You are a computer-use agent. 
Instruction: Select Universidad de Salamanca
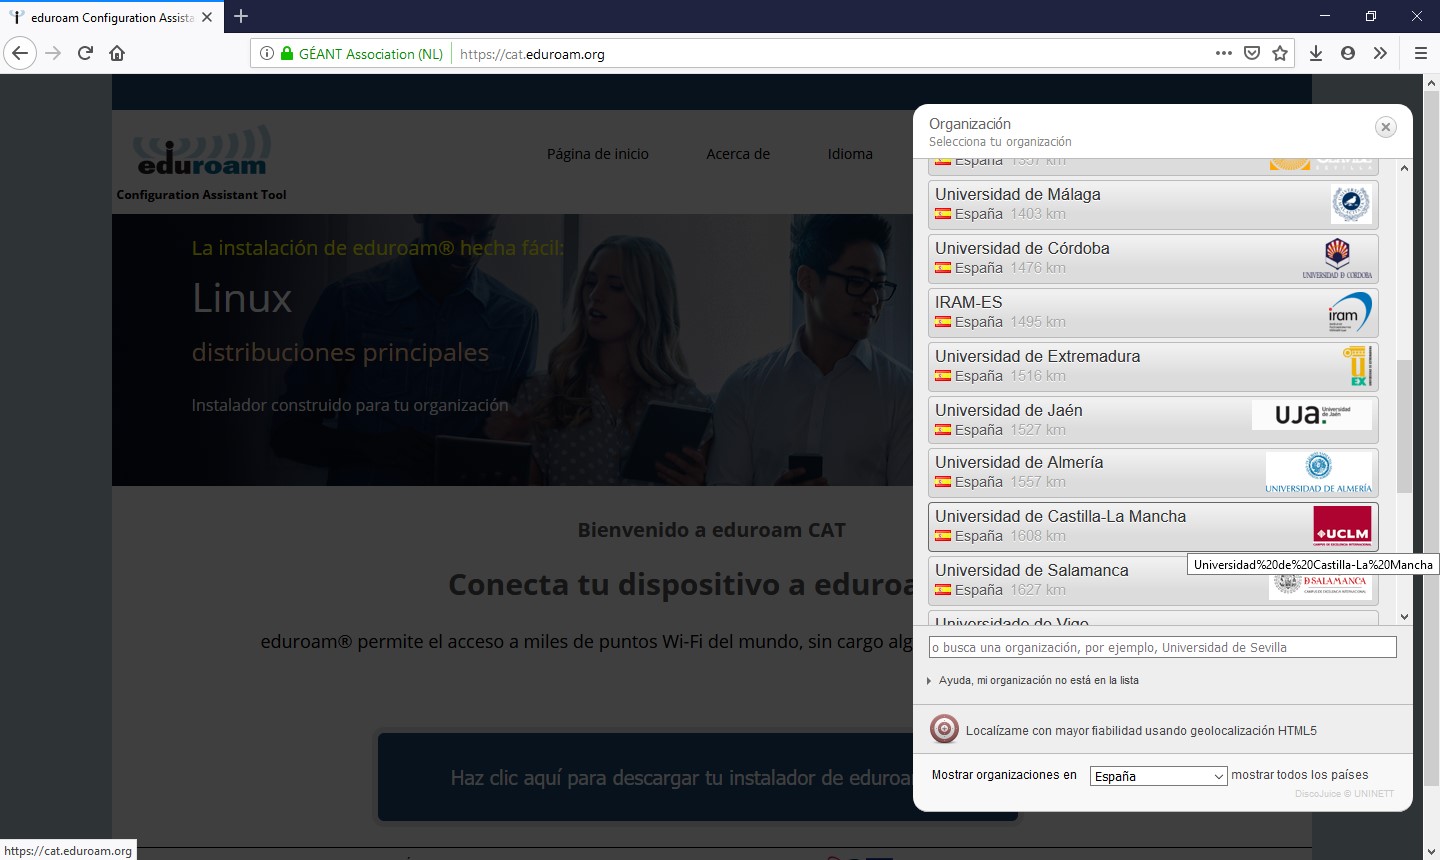click(1153, 581)
